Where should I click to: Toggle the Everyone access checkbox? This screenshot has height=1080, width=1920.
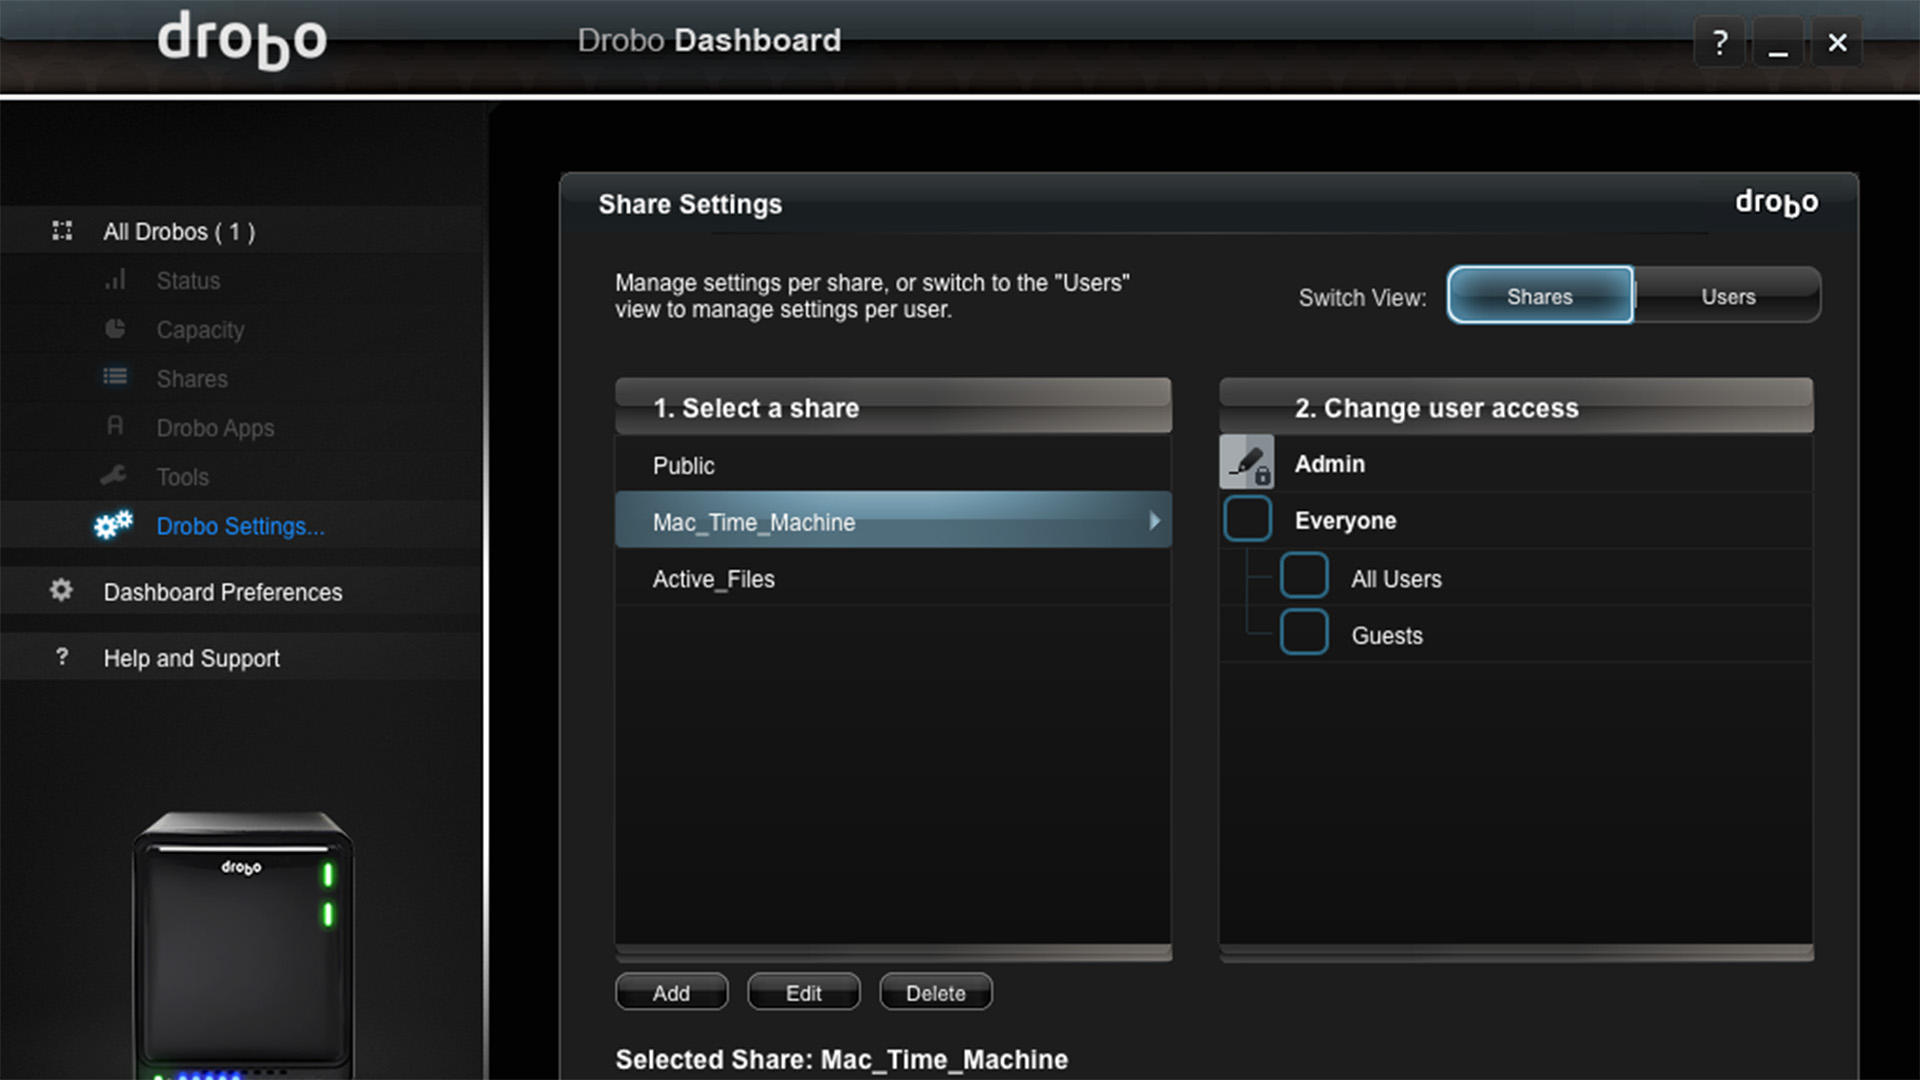[1247, 519]
